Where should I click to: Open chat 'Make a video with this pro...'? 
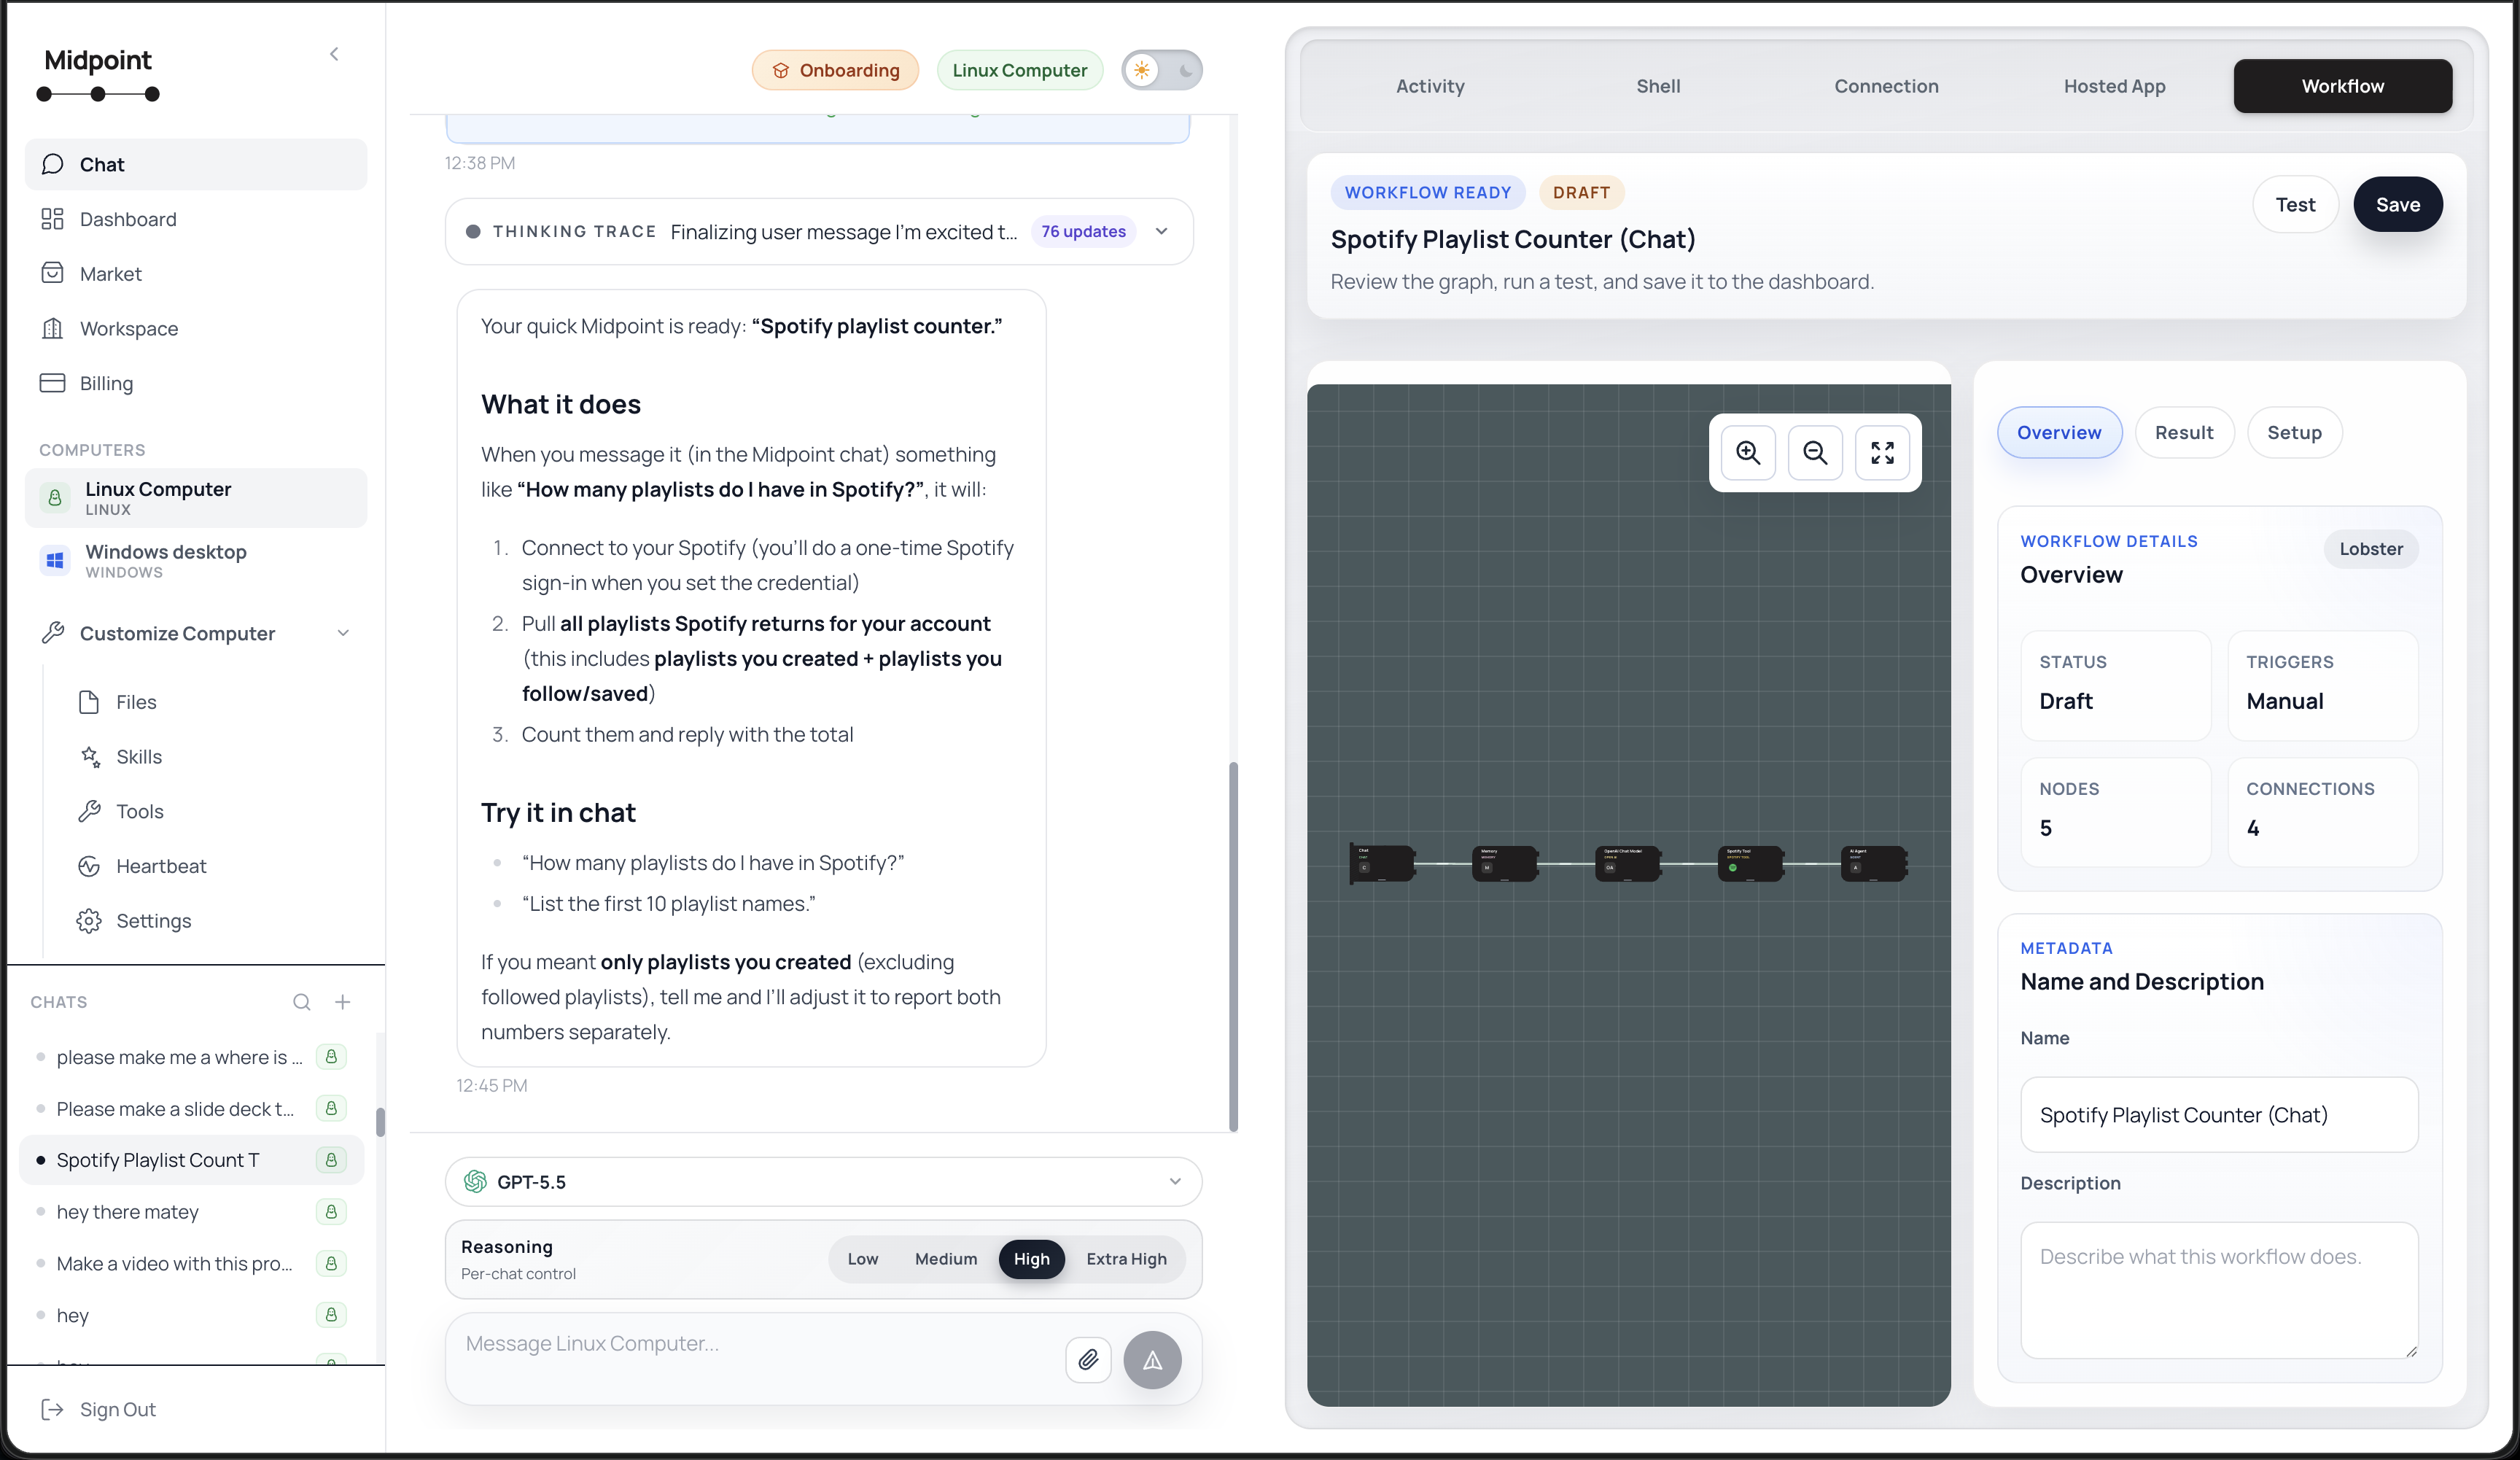(192, 1263)
